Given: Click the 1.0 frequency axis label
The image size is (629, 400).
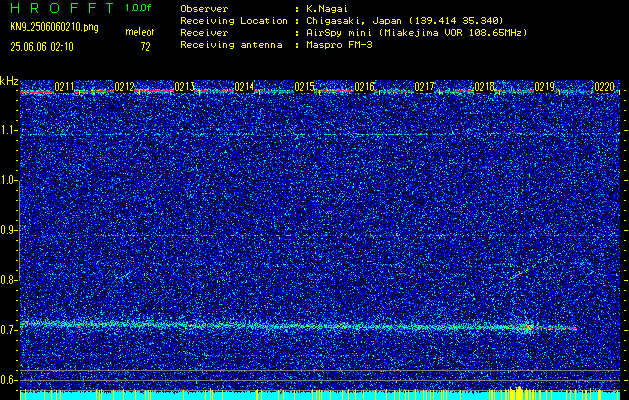Looking at the screenshot, I should 9,180.
